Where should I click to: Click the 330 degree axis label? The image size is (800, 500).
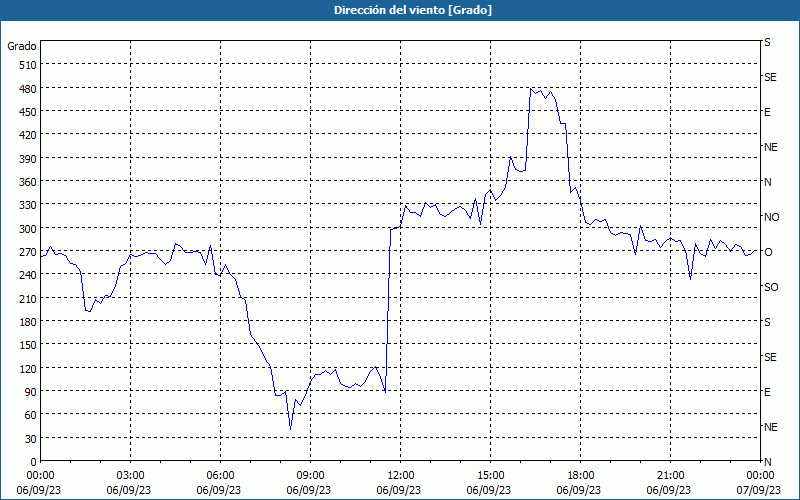click(29, 205)
